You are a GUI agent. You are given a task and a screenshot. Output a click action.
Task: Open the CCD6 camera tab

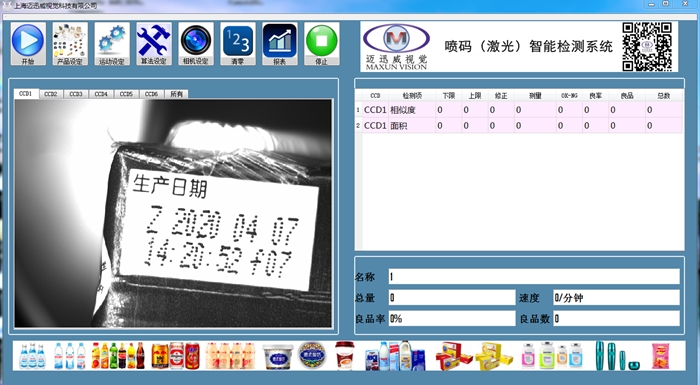click(151, 94)
